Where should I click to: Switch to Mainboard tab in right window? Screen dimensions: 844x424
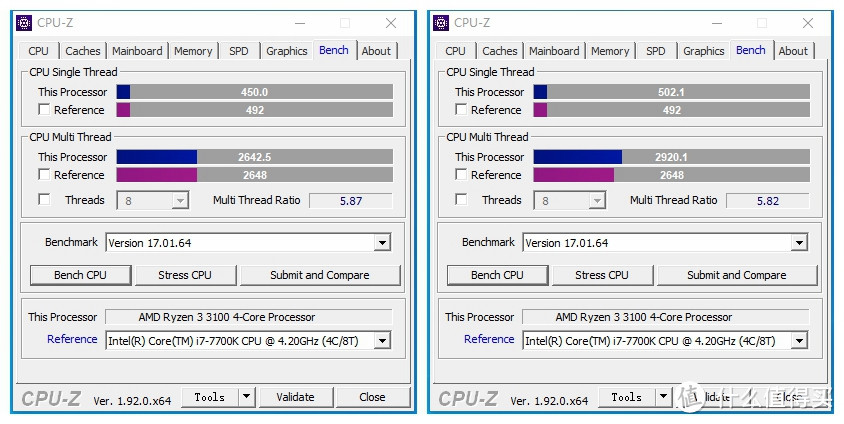tap(554, 51)
